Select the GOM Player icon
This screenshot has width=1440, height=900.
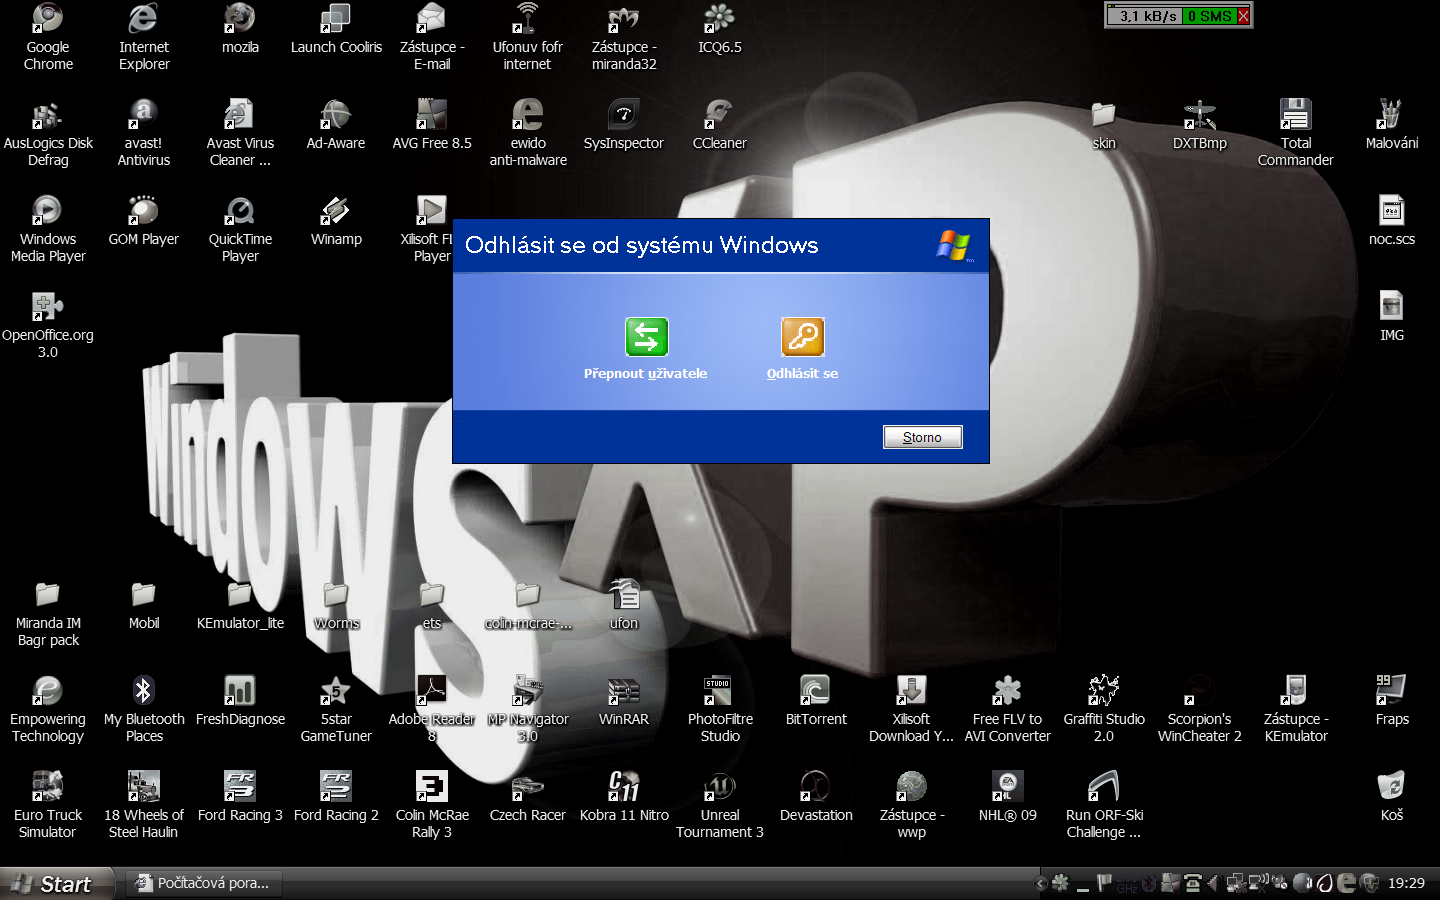click(x=144, y=211)
